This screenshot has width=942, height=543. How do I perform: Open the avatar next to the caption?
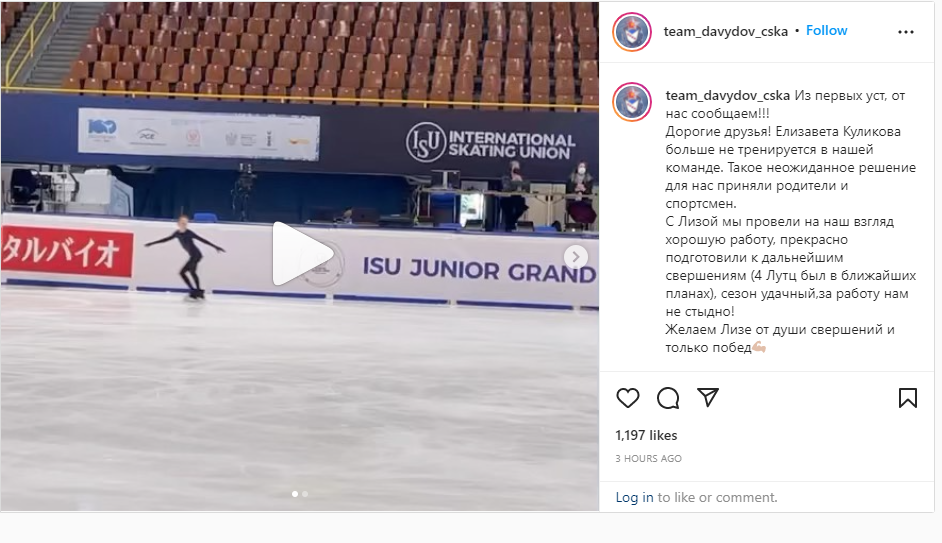pos(632,102)
